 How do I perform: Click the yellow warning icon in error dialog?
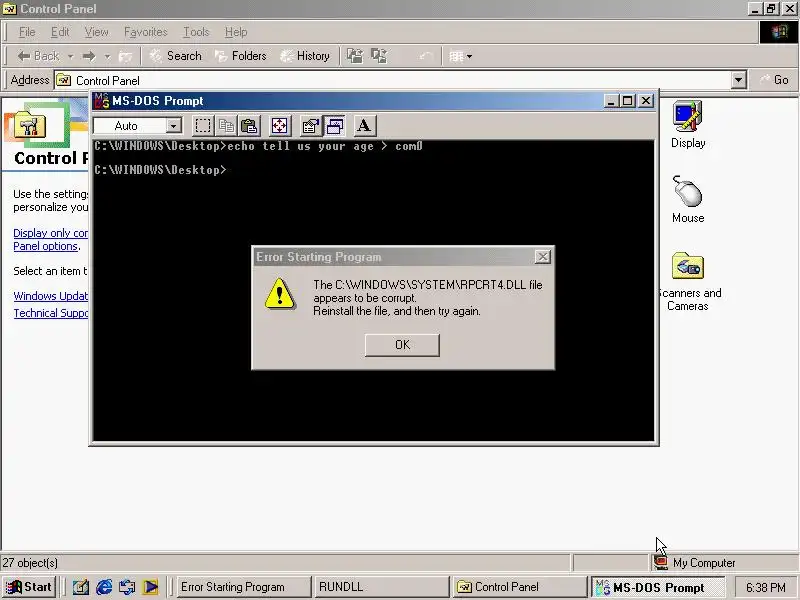(279, 294)
